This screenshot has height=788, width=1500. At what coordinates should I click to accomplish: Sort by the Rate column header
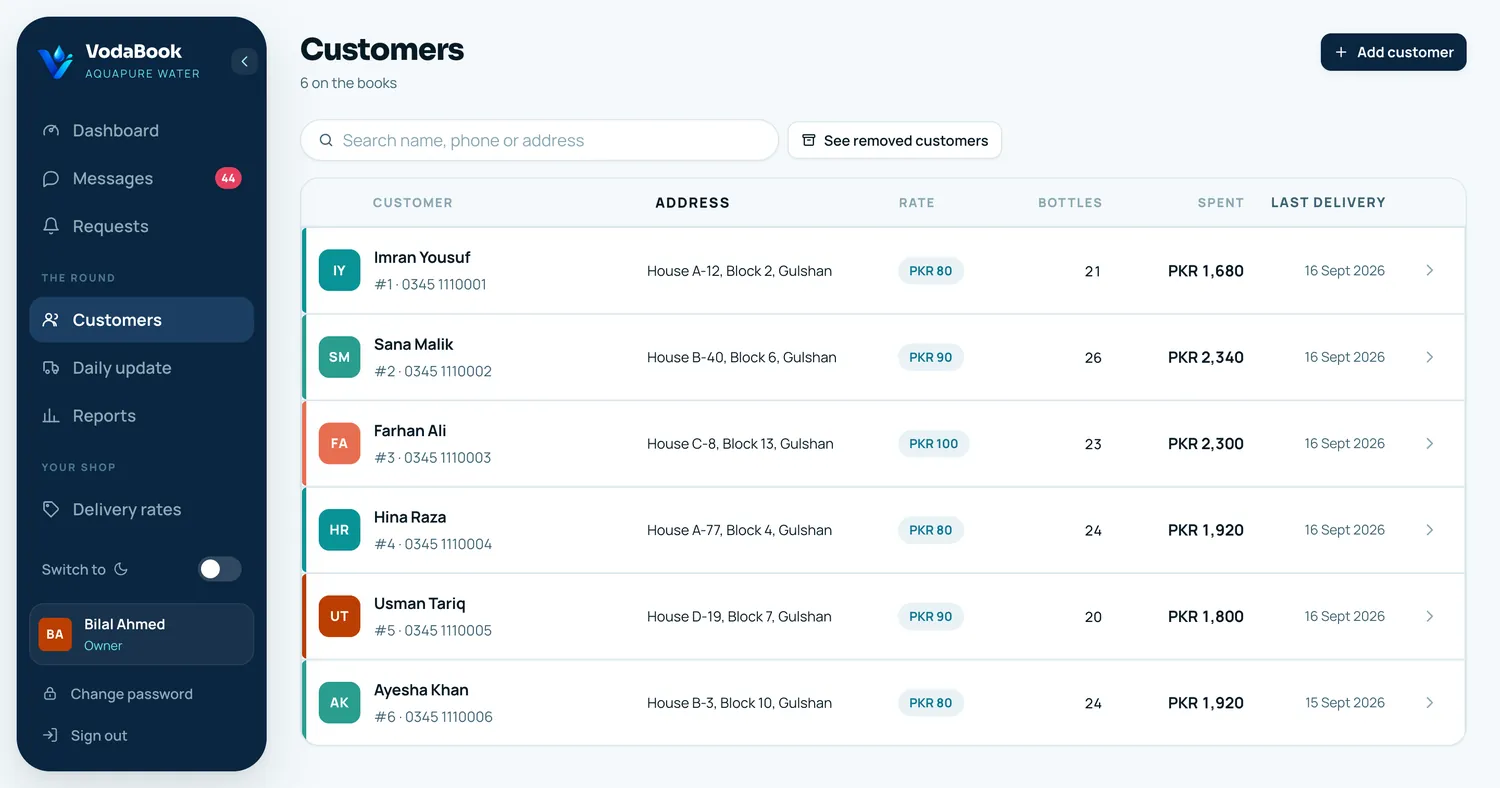(x=917, y=203)
